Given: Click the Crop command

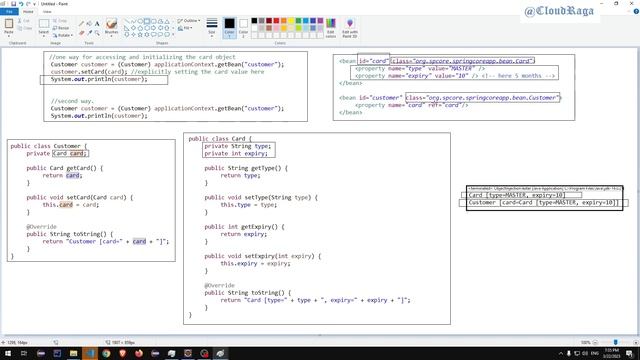Looking at the screenshot, I should (60, 21).
